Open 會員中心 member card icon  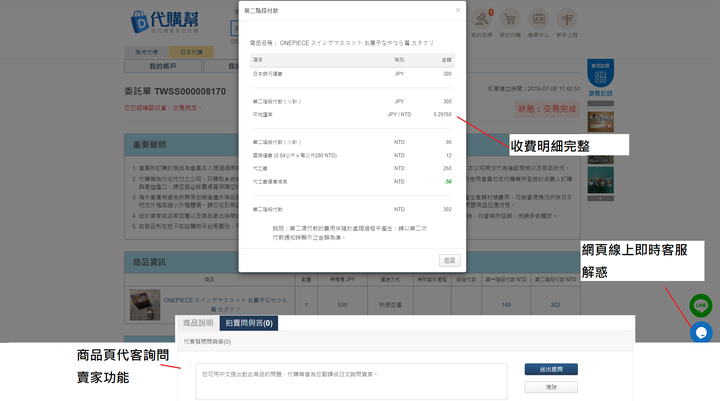(x=538, y=19)
